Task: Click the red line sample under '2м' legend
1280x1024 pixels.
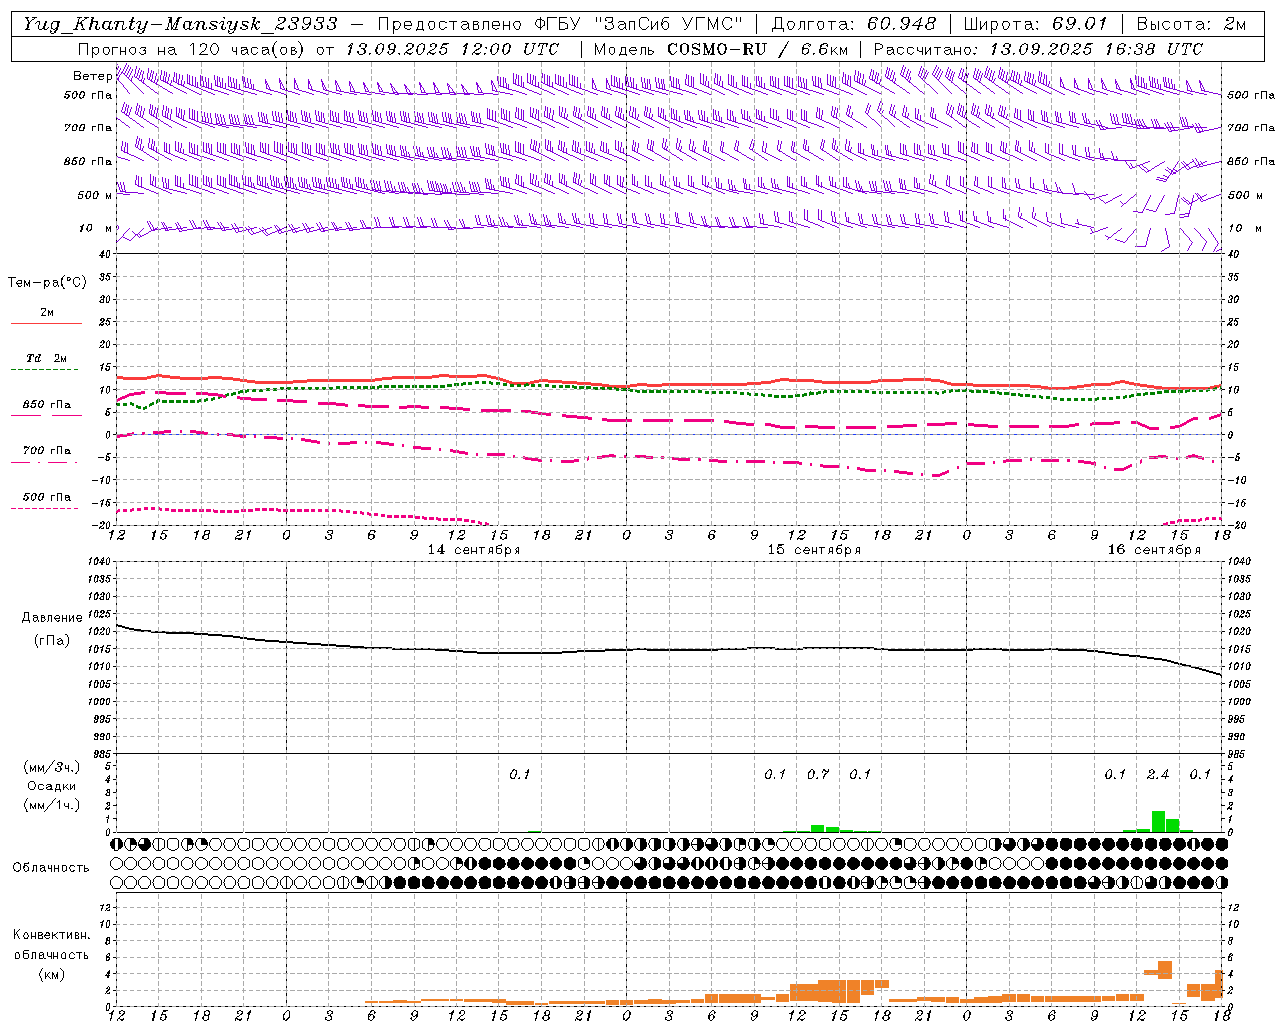Action: [46, 323]
